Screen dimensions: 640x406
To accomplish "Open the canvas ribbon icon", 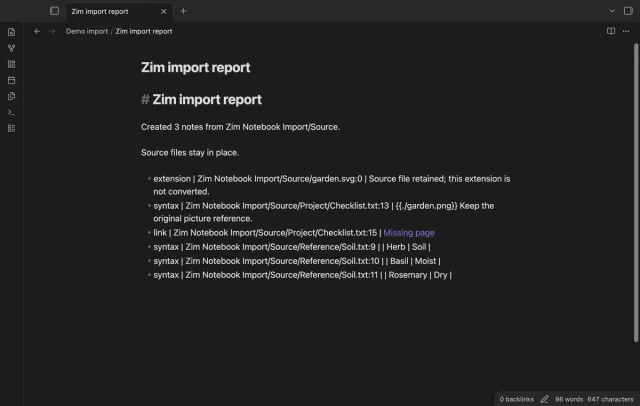I will (11, 64).
